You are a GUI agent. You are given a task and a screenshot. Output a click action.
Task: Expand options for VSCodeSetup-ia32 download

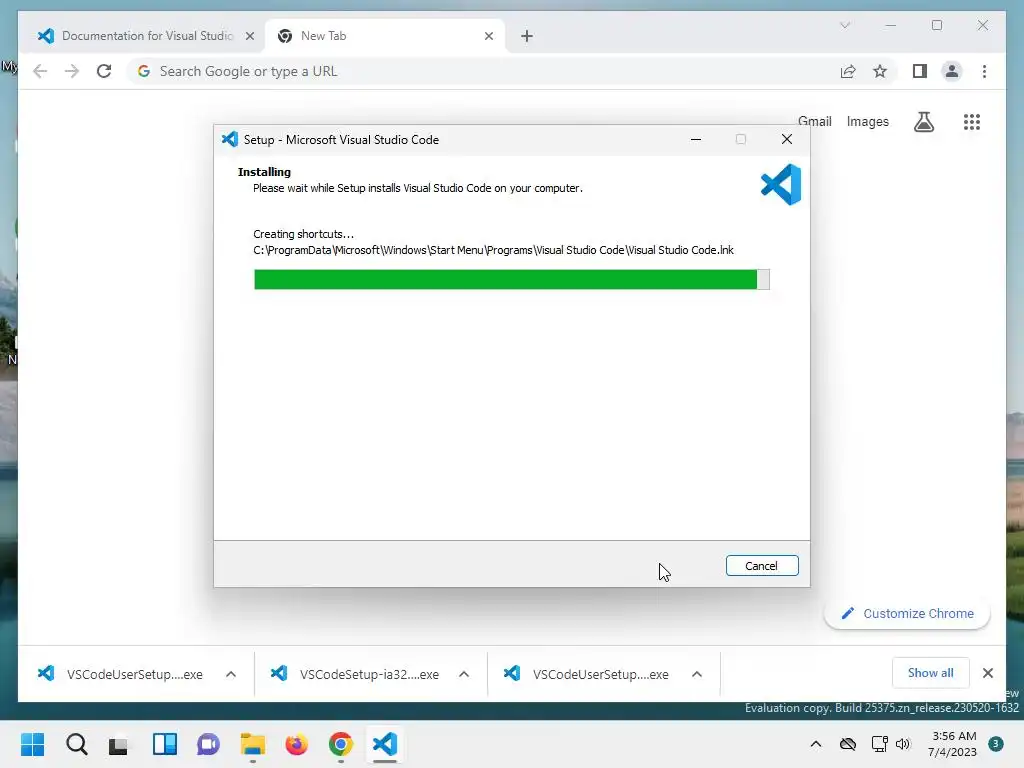pos(464,674)
